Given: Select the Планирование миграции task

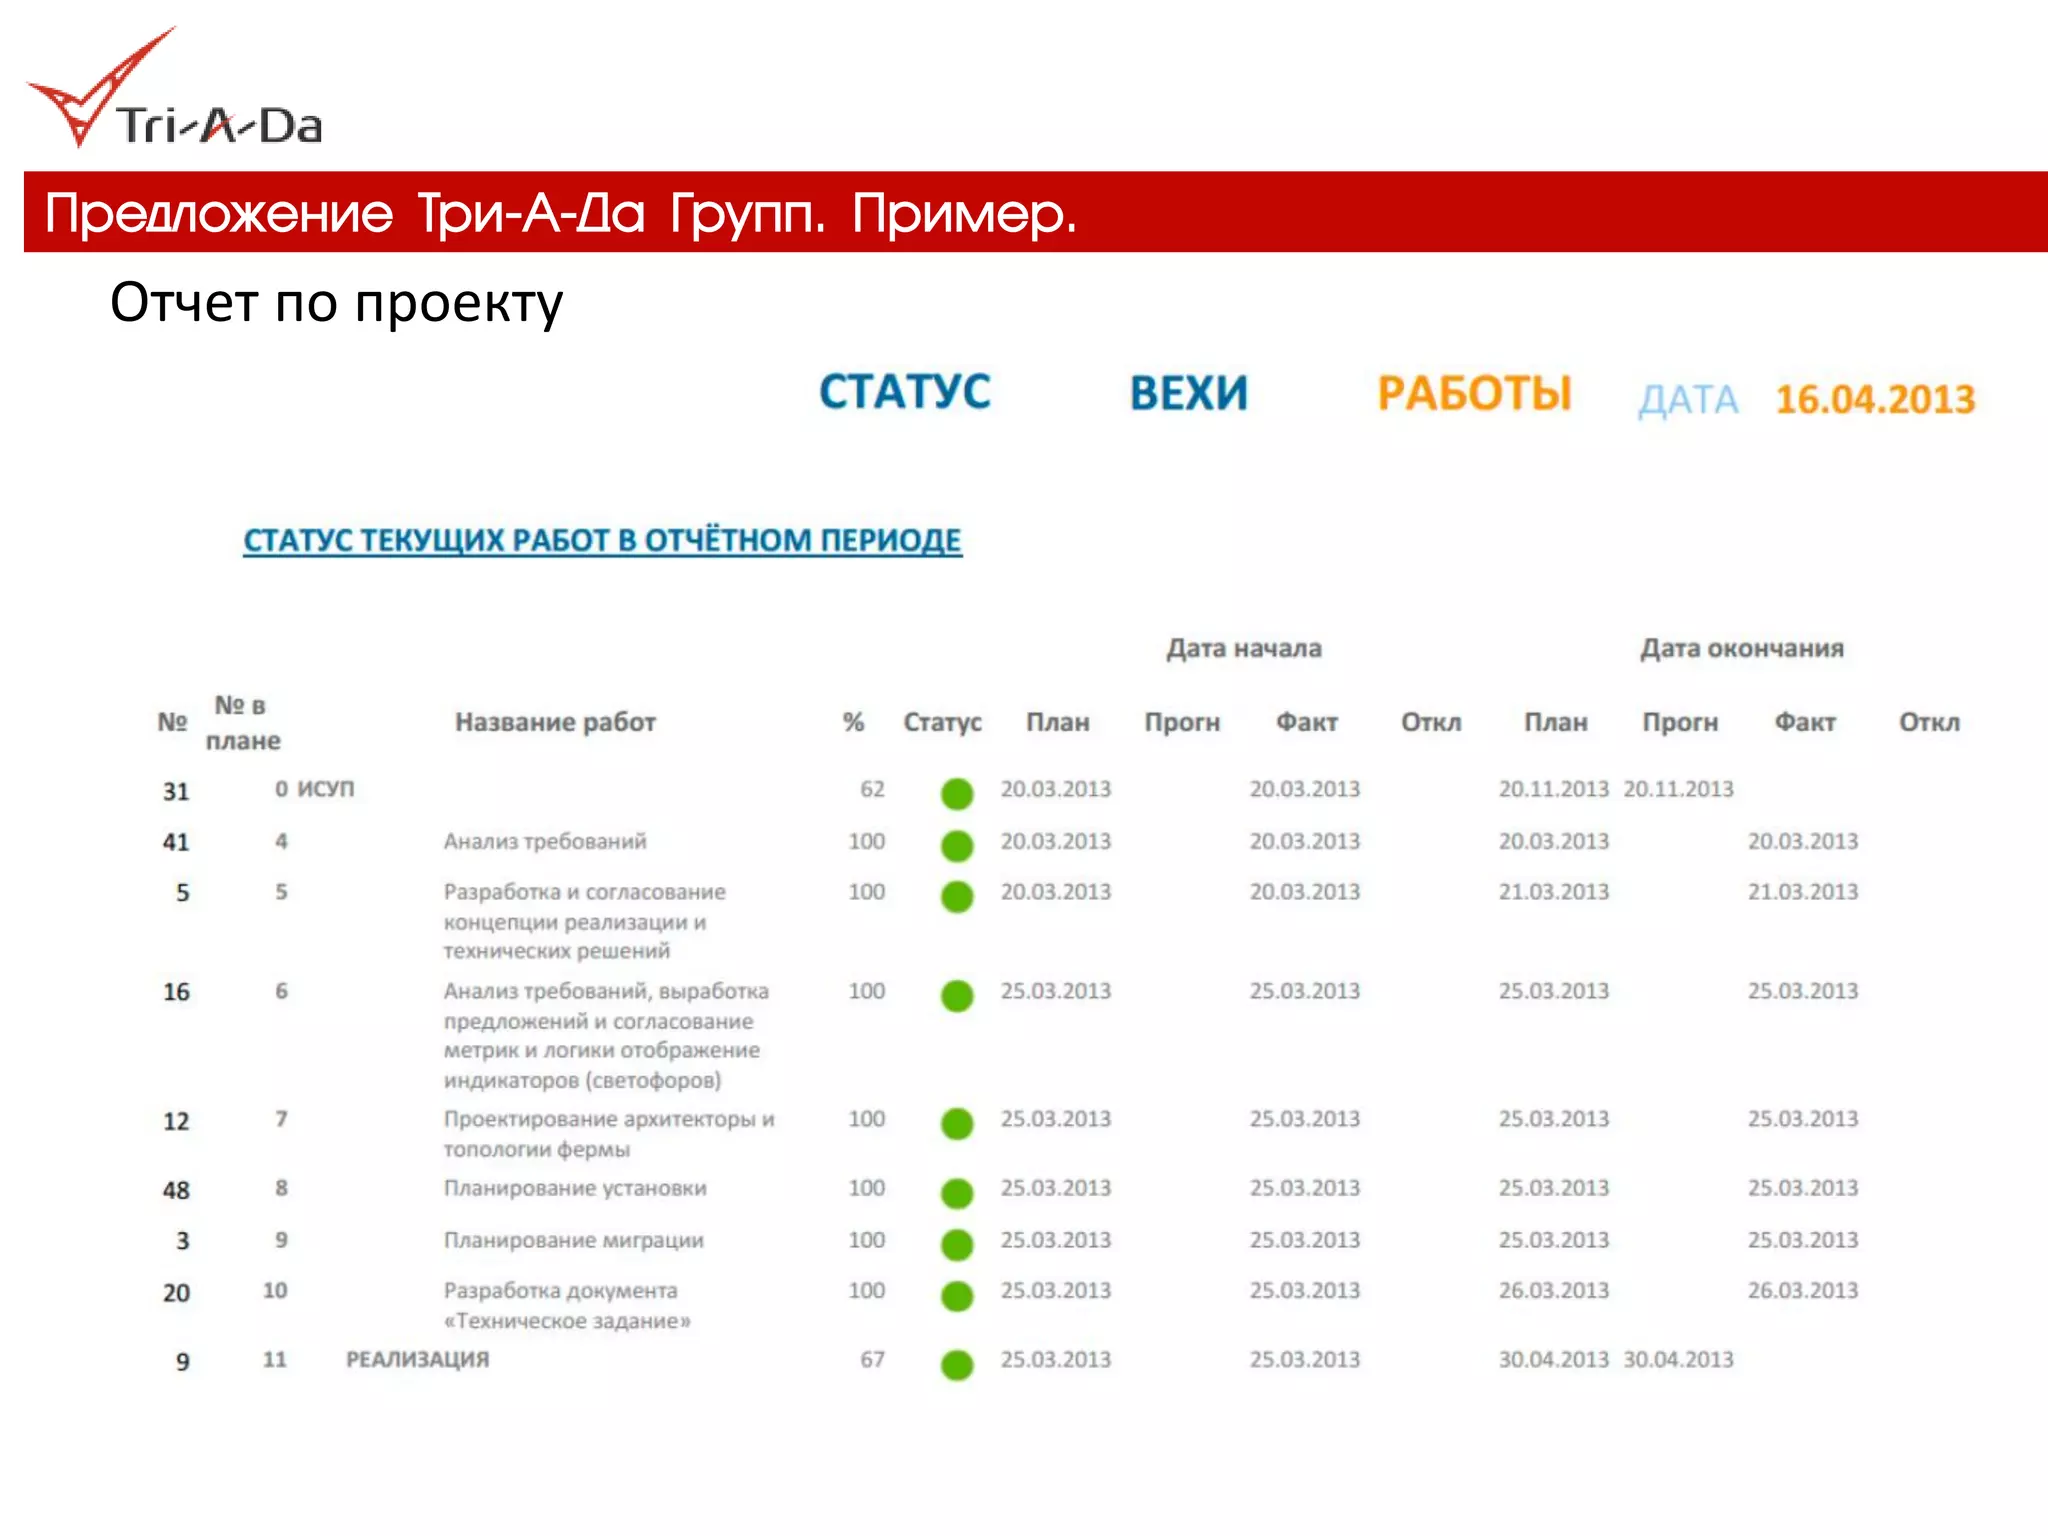Looking at the screenshot, I should point(574,1240).
